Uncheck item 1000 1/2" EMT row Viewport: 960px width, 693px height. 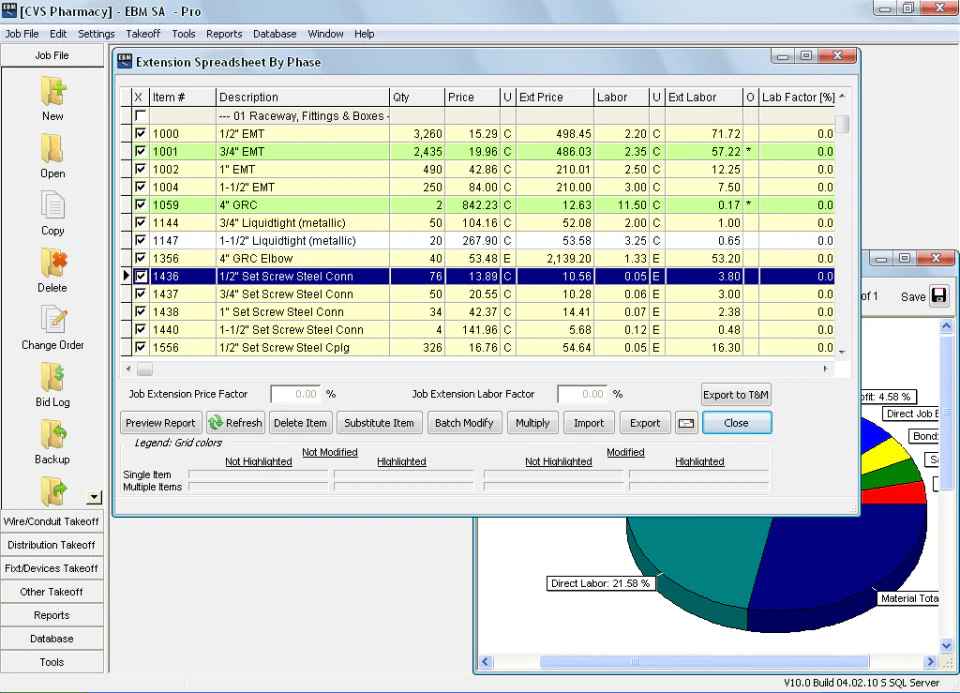click(x=140, y=133)
